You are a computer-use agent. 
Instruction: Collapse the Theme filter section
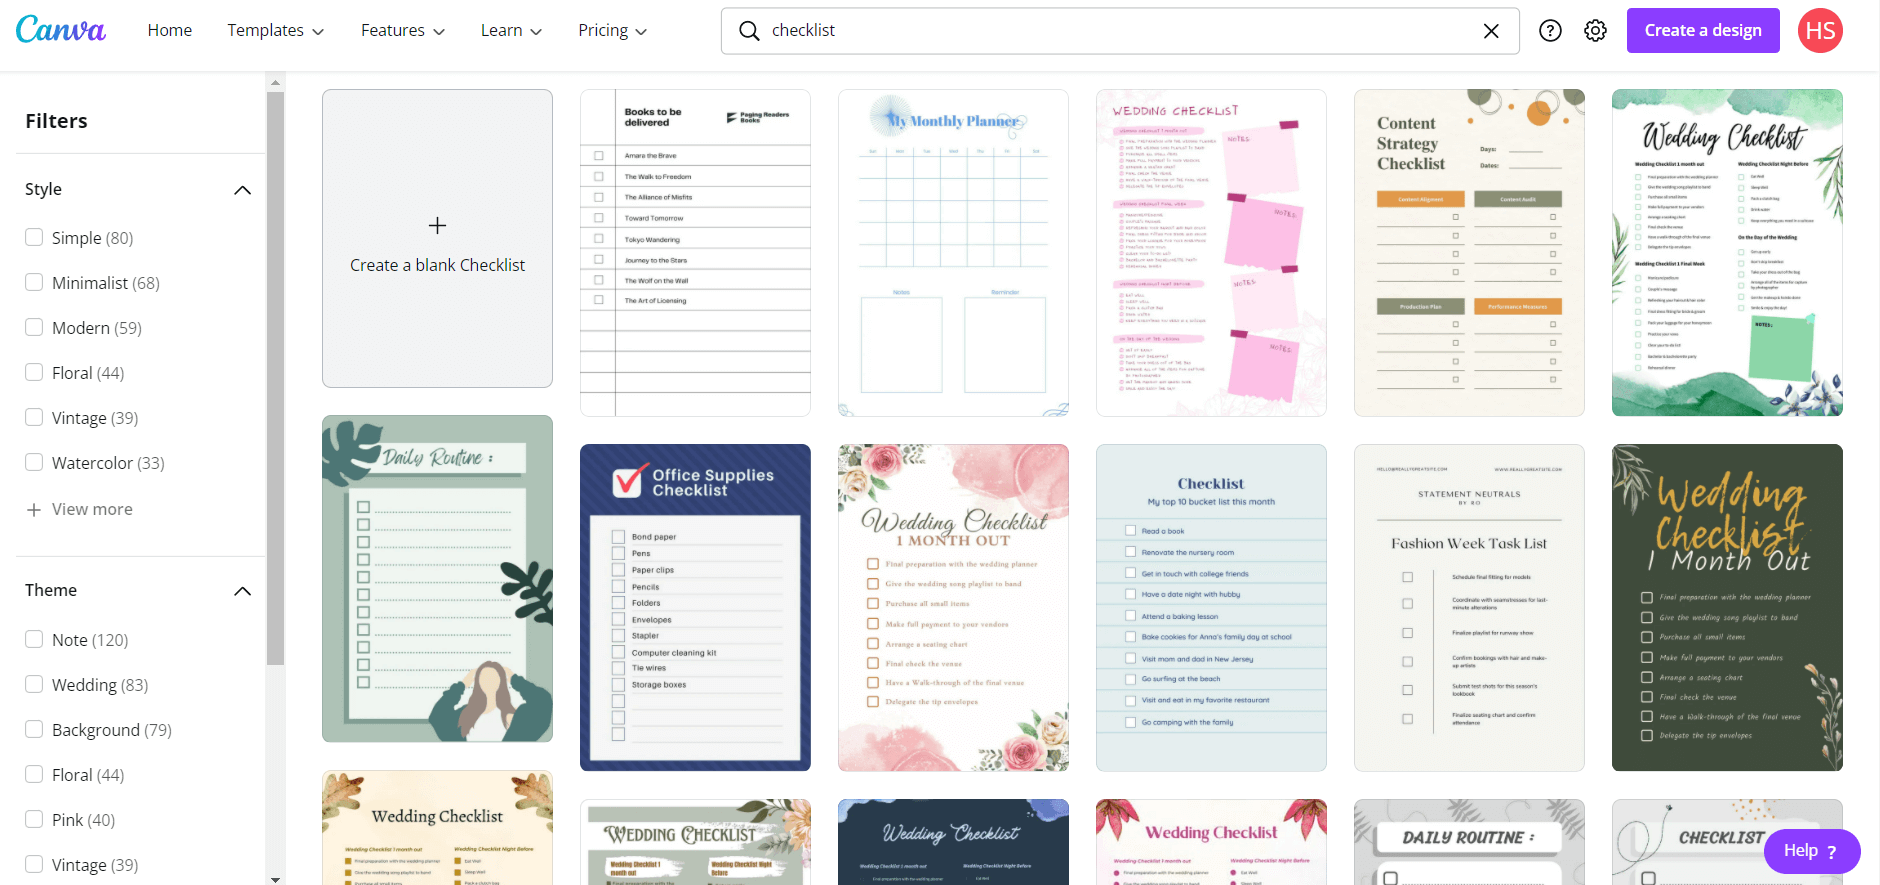[x=242, y=591]
